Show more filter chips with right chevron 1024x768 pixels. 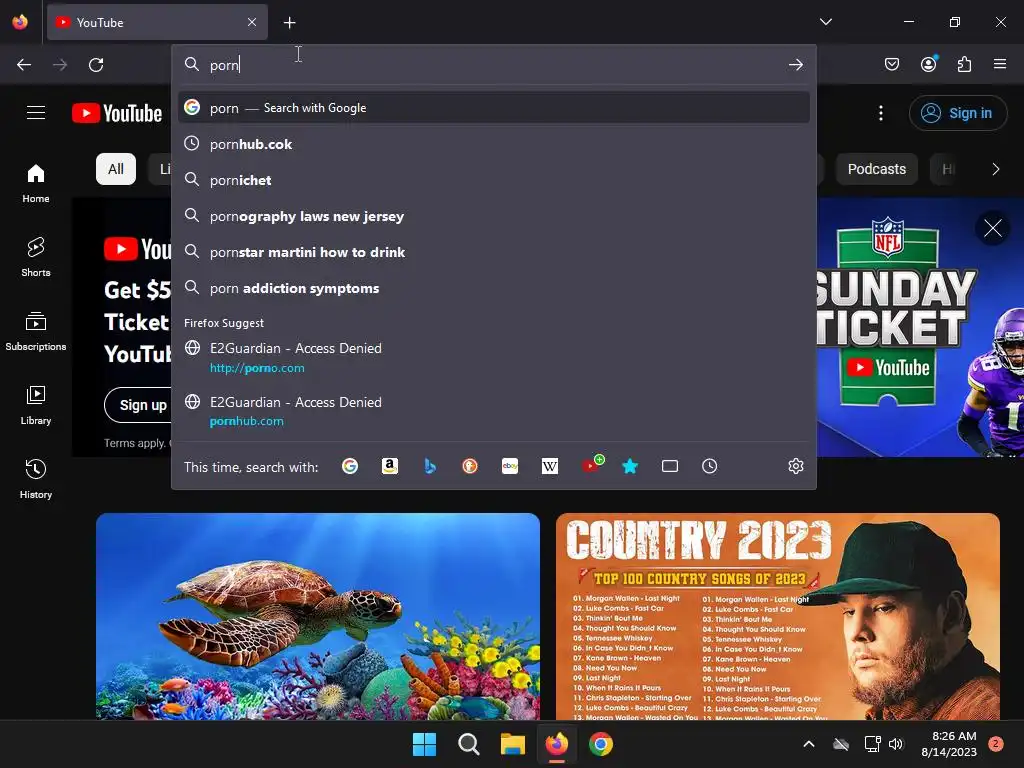point(995,169)
